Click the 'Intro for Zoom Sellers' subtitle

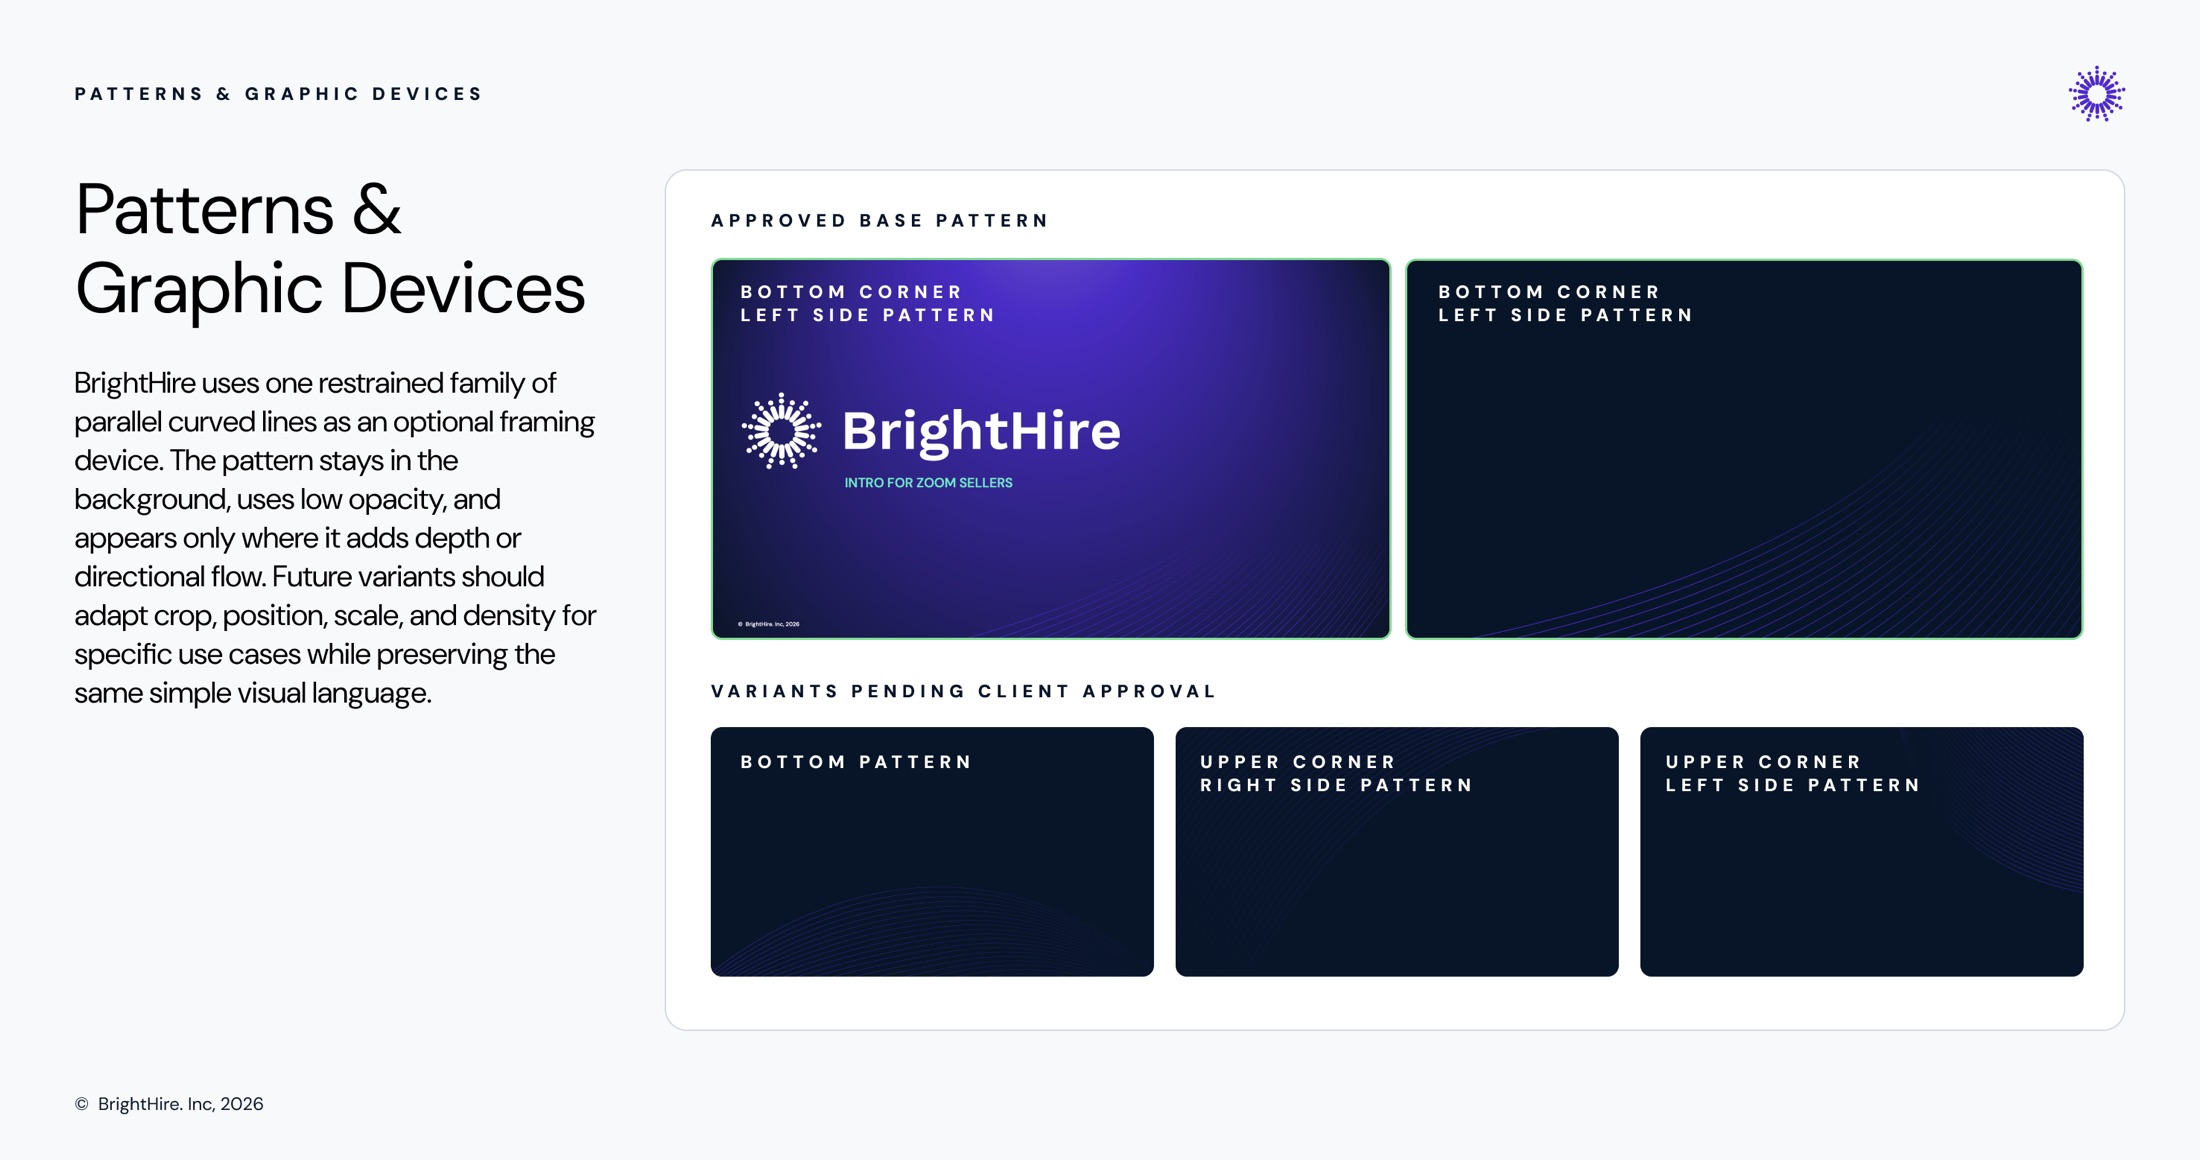point(928,483)
